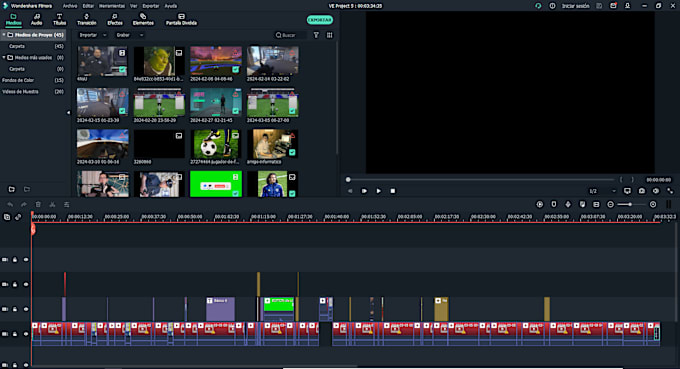Play the preview video
680x369 pixels.
pos(379,191)
